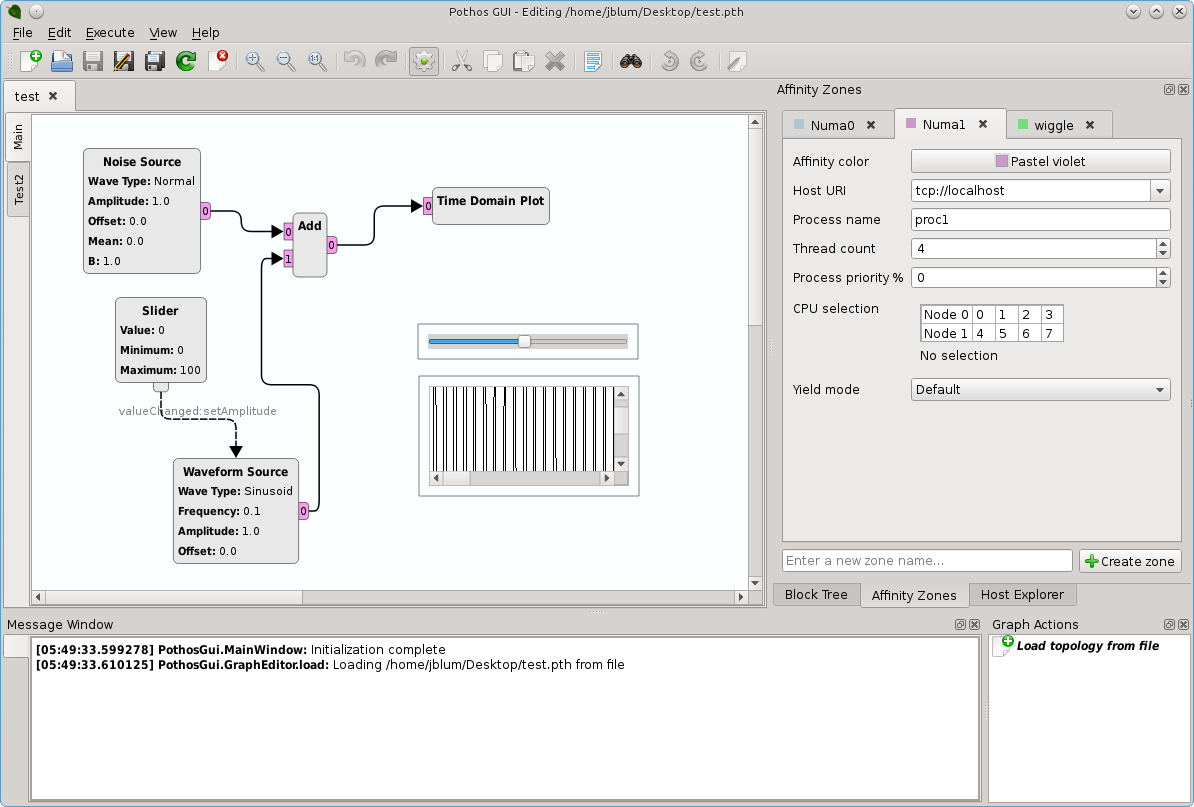This screenshot has height=807, width=1194.
Task: Switch to the Test2 graph page tab
Action: tap(18, 189)
